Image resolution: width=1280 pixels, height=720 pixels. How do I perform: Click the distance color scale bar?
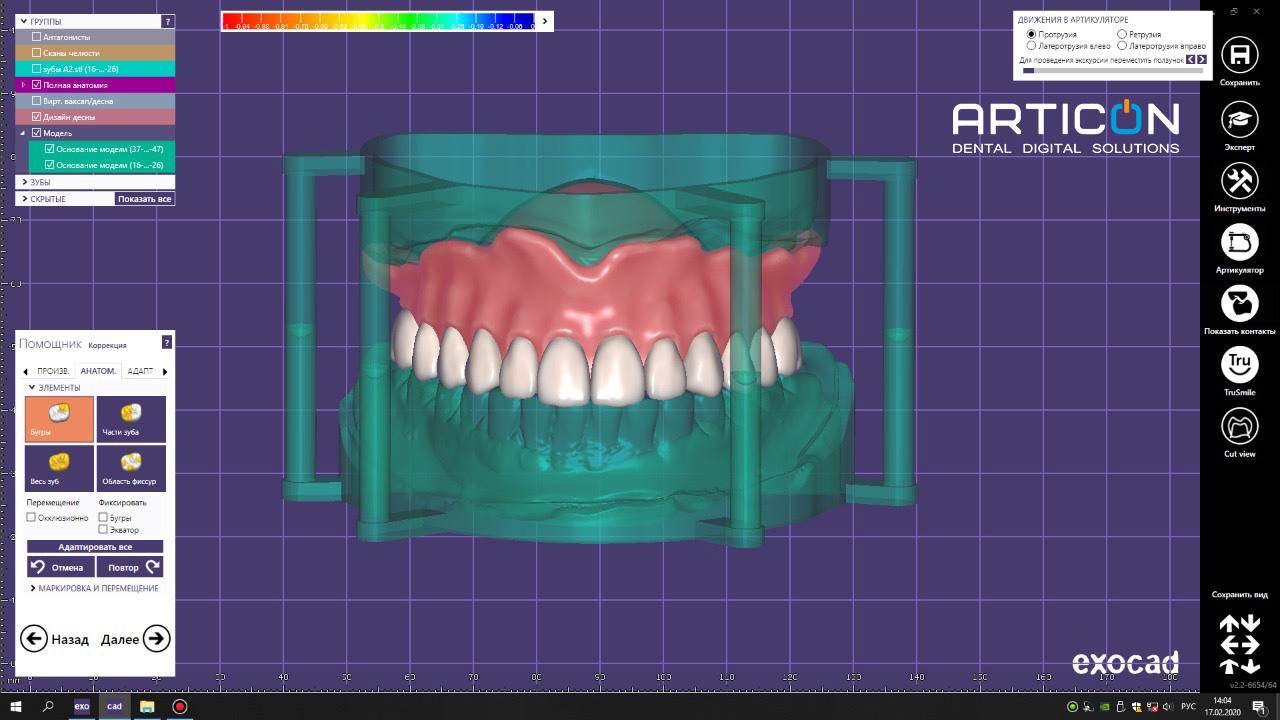click(379, 21)
